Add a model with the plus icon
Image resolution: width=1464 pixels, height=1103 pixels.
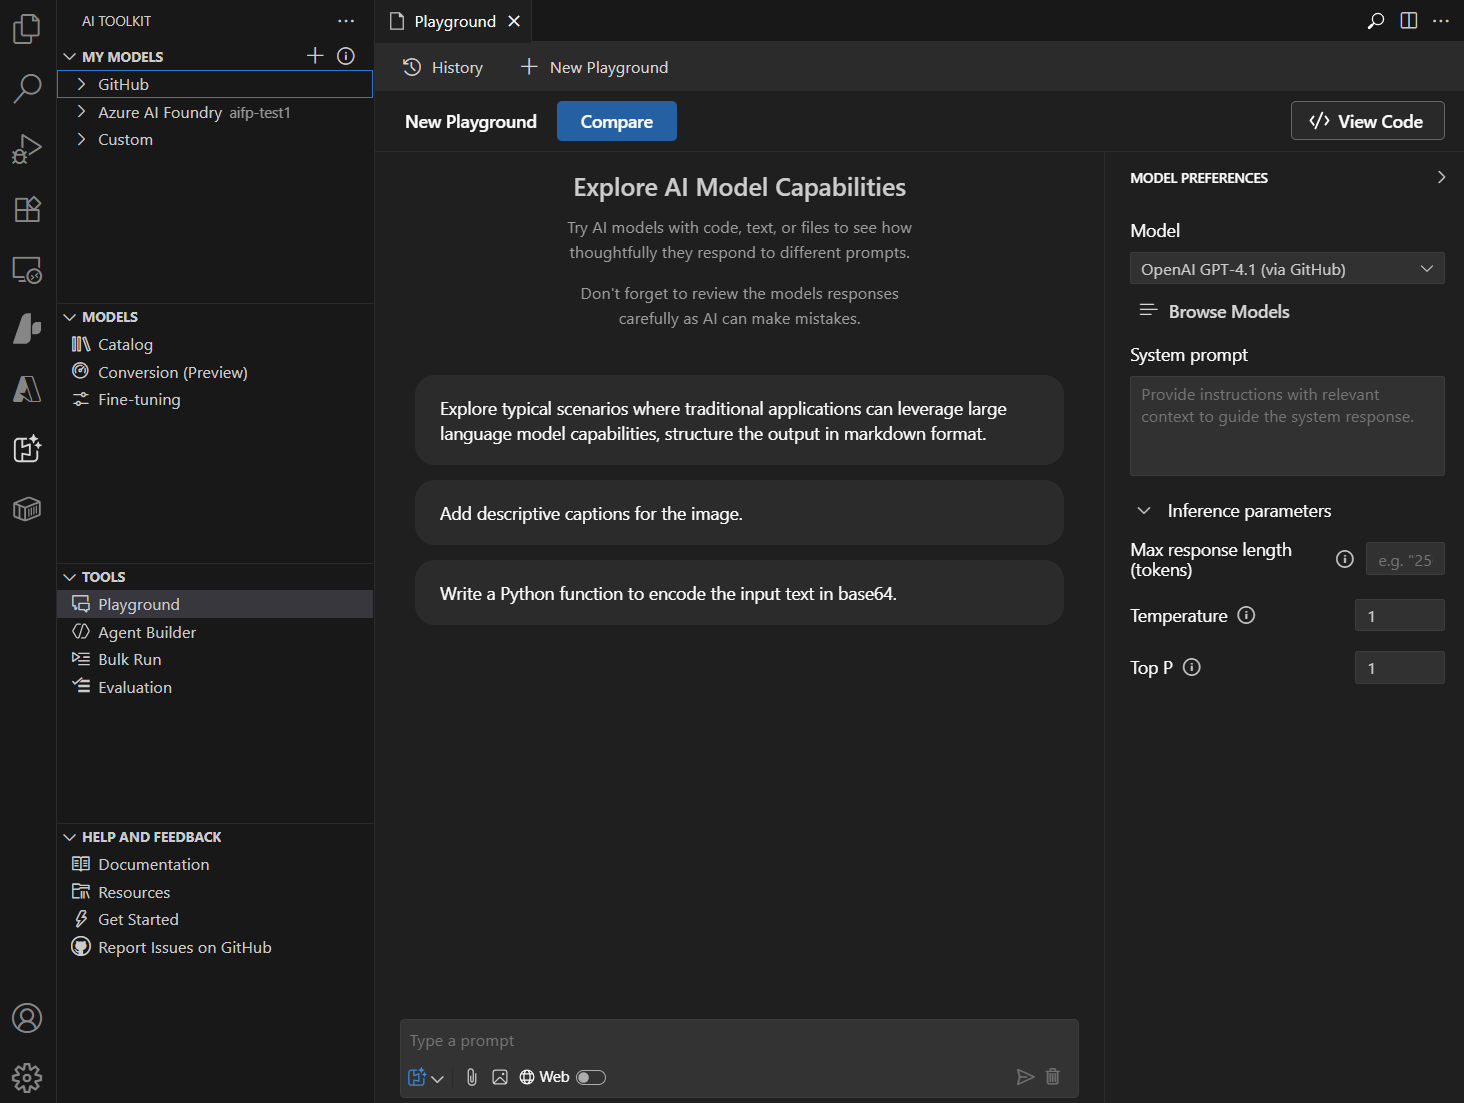pyautogui.click(x=314, y=56)
